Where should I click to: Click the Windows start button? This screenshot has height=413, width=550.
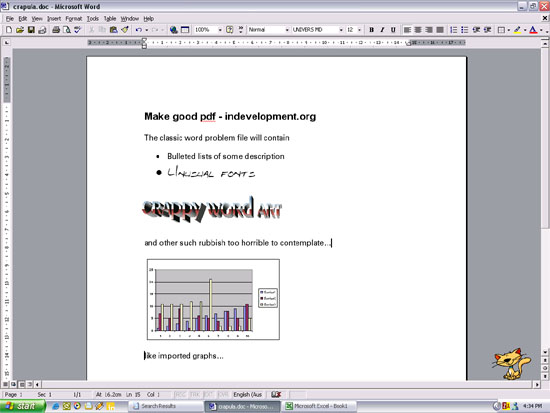22,406
